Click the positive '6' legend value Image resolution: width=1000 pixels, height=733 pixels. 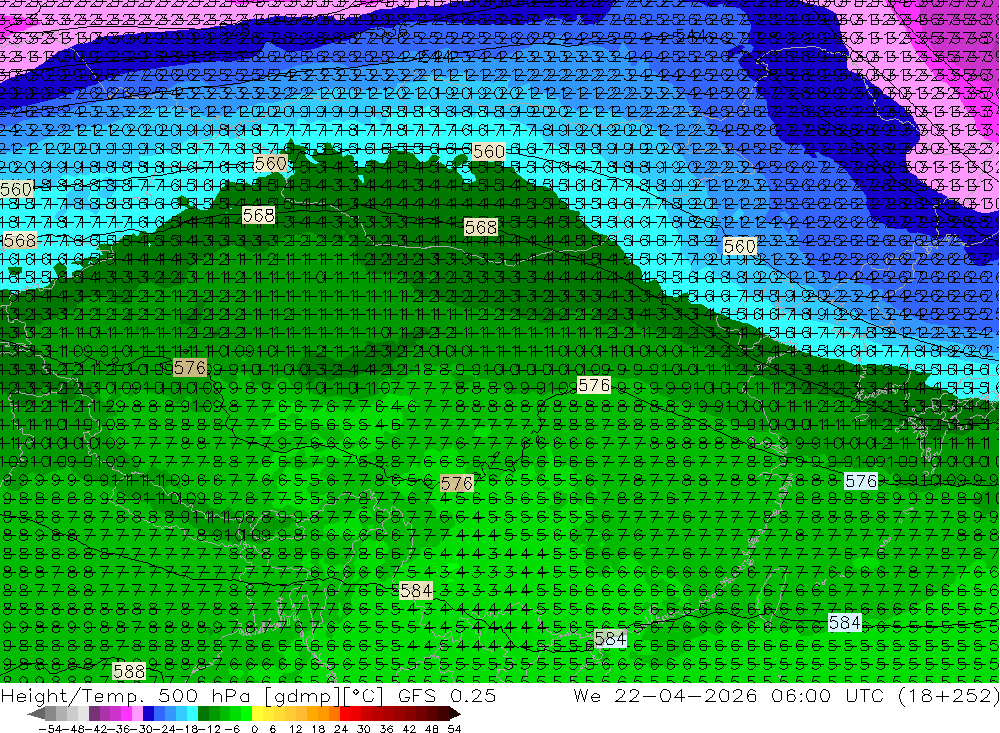click(272, 729)
